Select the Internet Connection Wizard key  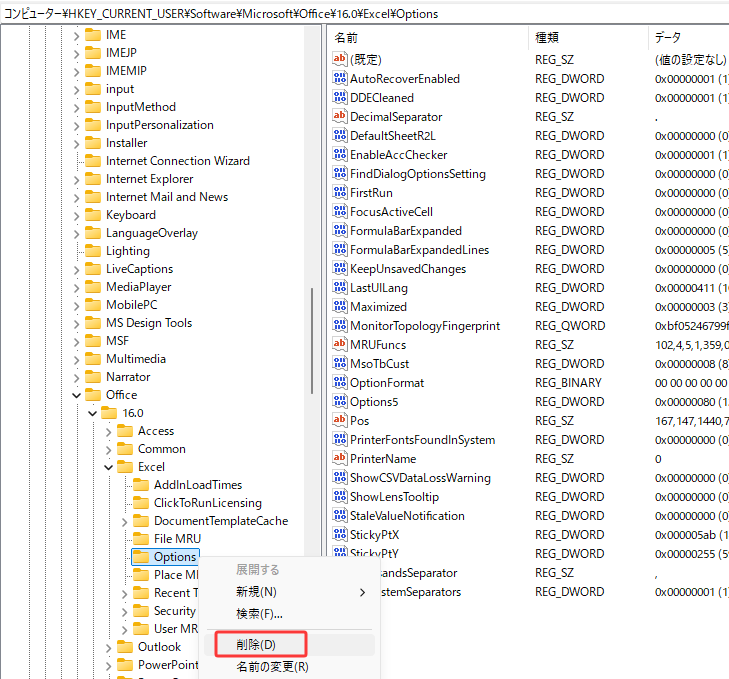(178, 161)
